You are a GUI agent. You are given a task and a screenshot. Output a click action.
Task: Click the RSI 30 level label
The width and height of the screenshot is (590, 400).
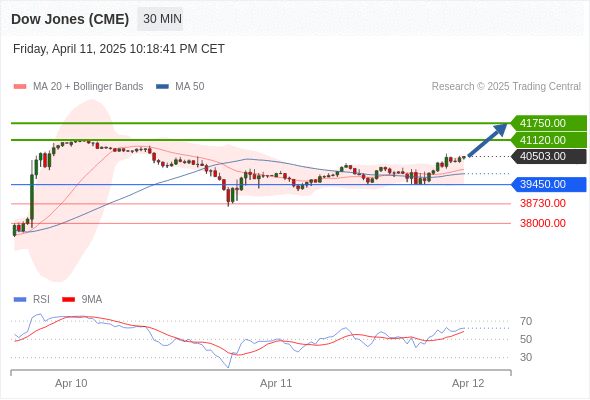pyautogui.click(x=526, y=357)
